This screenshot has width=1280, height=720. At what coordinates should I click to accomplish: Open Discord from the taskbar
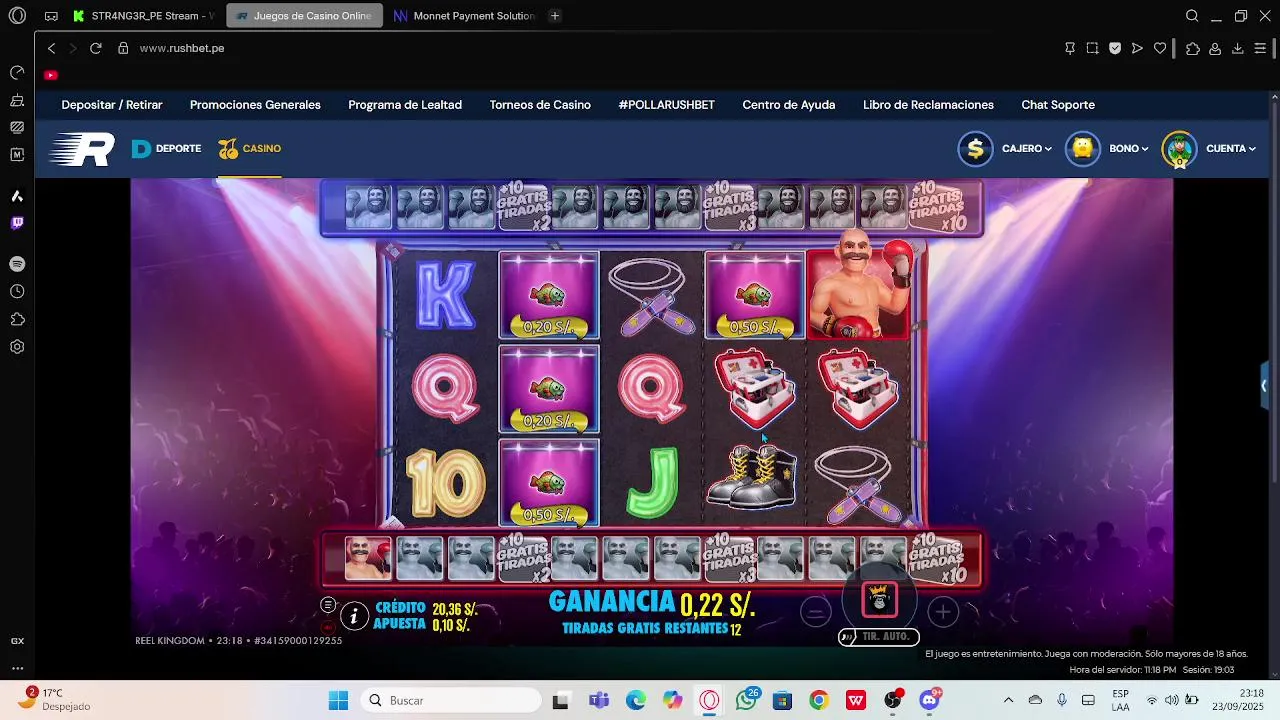coord(929,700)
